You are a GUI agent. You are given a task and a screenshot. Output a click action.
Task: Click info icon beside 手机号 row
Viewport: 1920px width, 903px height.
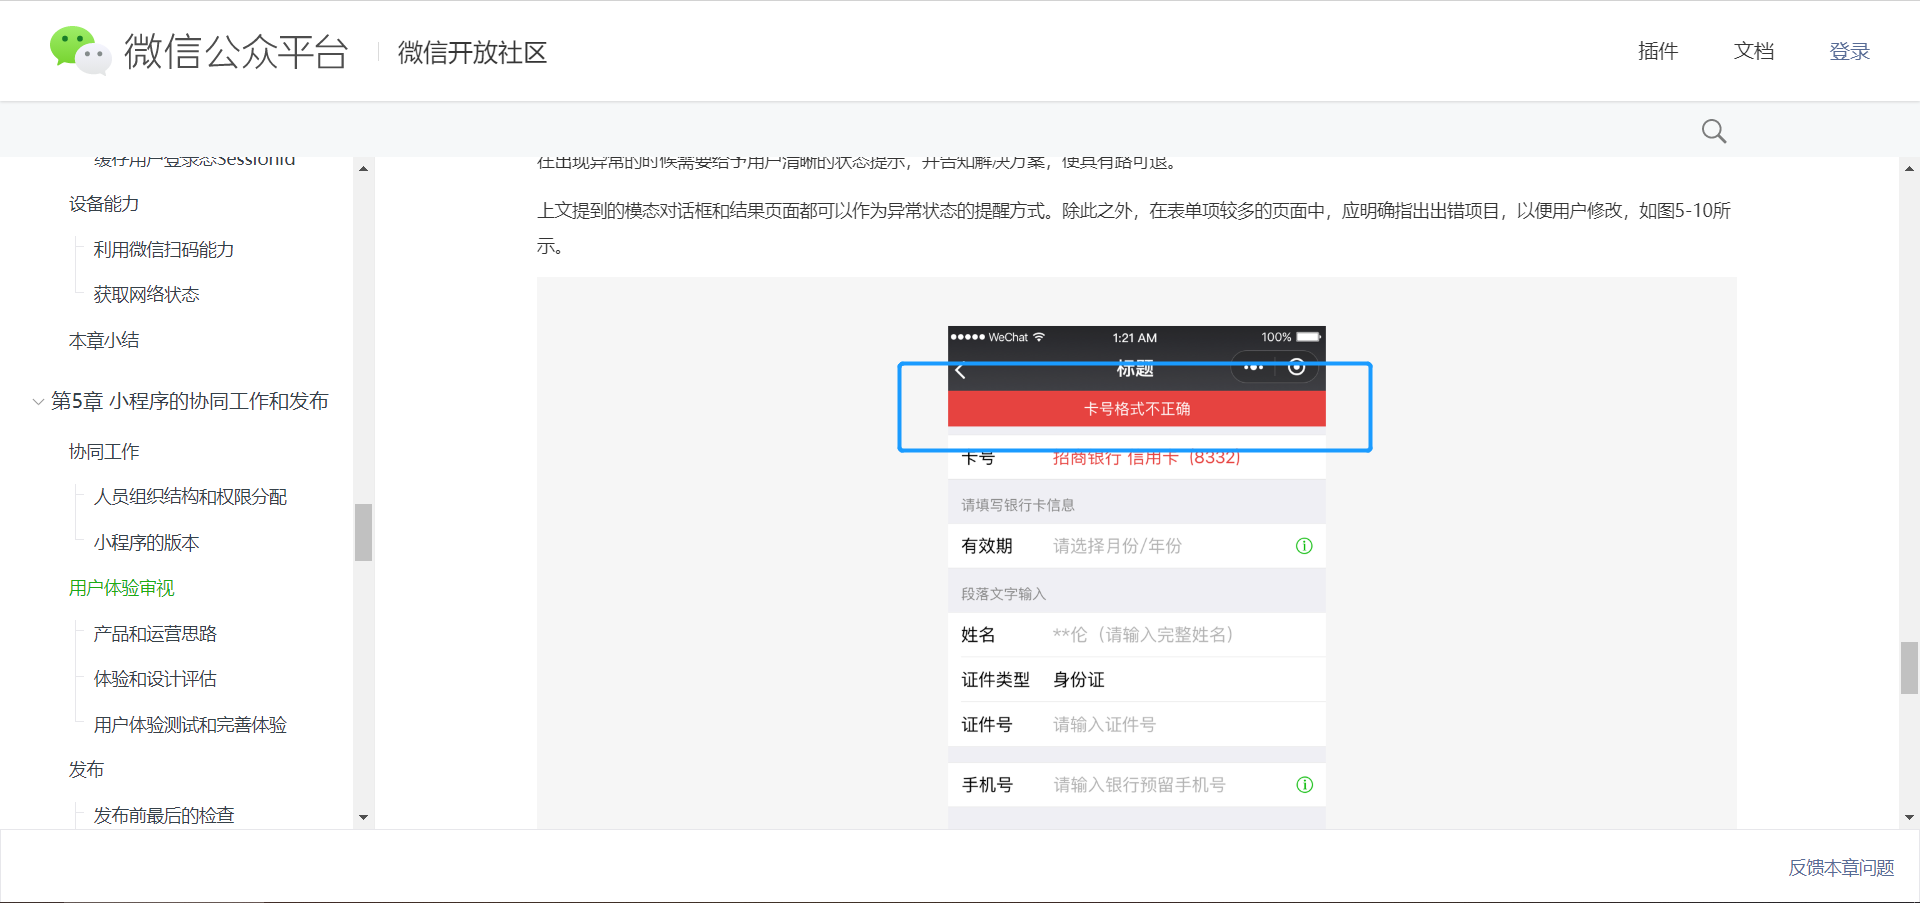[1304, 785]
